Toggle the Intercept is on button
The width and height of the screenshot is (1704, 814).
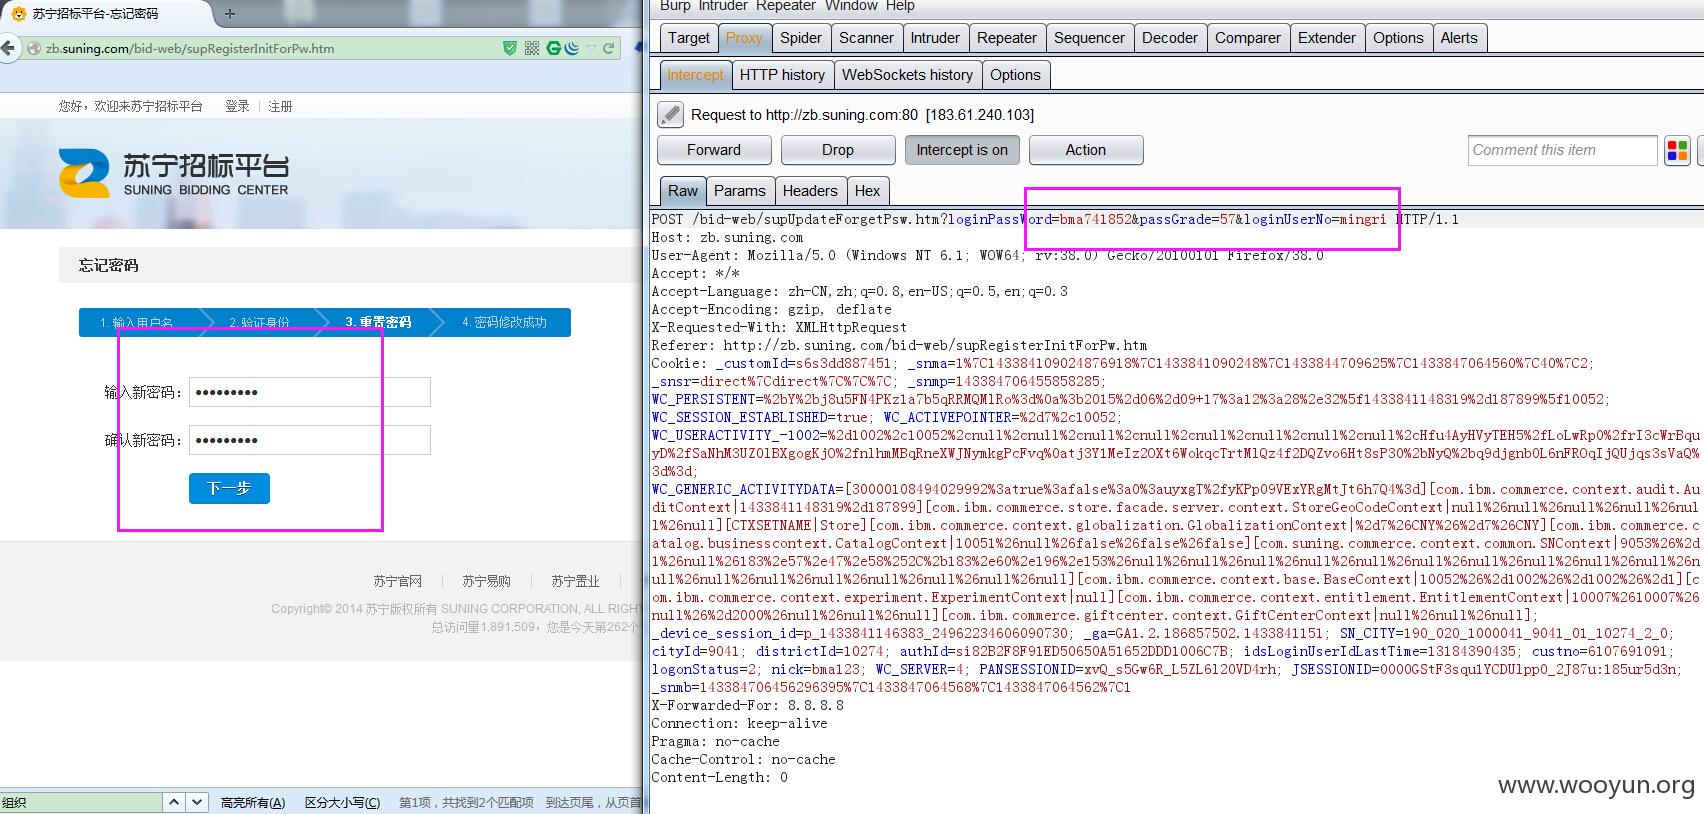click(x=962, y=150)
